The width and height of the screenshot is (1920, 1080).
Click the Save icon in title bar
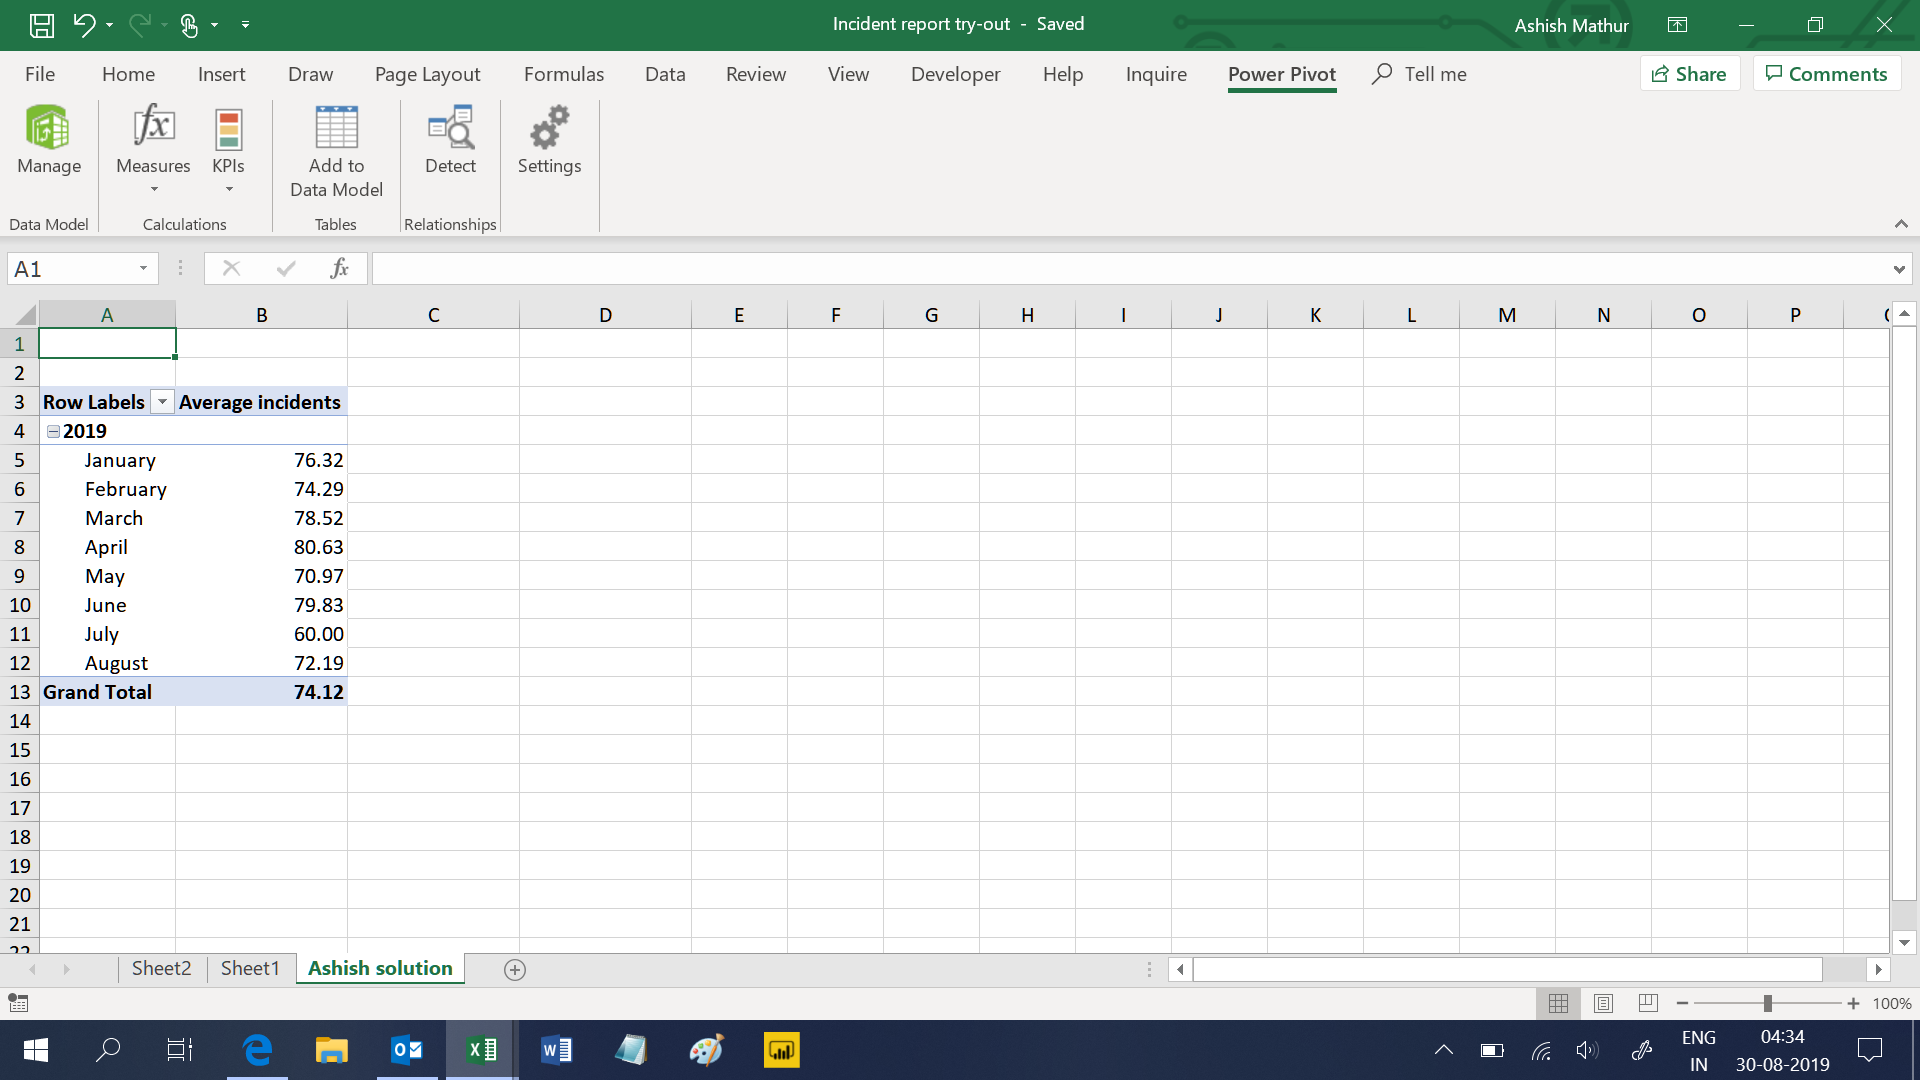tap(41, 24)
